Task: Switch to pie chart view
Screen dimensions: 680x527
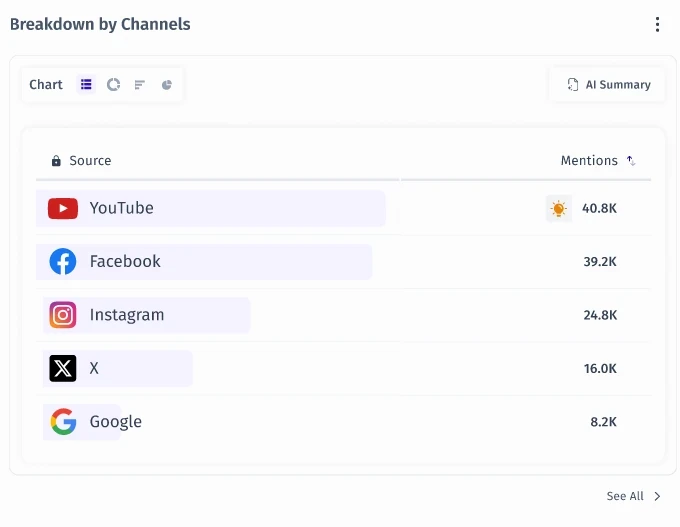Action: tap(167, 84)
